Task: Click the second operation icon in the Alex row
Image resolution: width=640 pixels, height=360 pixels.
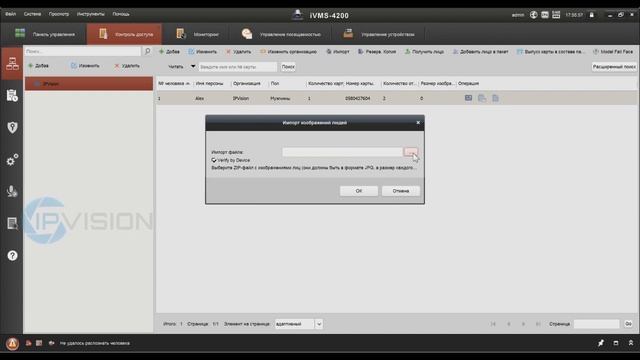Action: [482, 98]
